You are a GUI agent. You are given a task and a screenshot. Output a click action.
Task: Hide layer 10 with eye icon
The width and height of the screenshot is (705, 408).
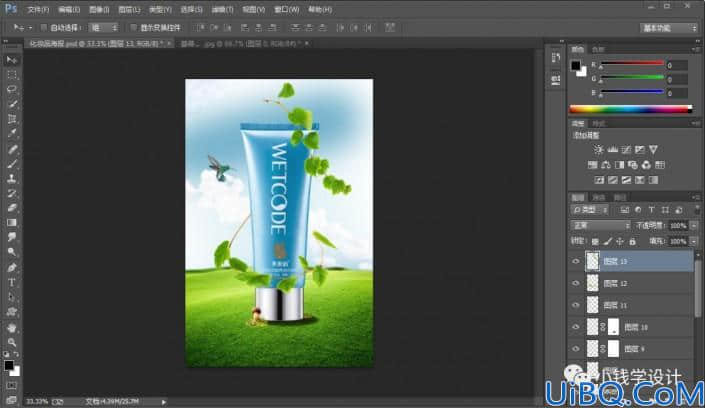576,327
